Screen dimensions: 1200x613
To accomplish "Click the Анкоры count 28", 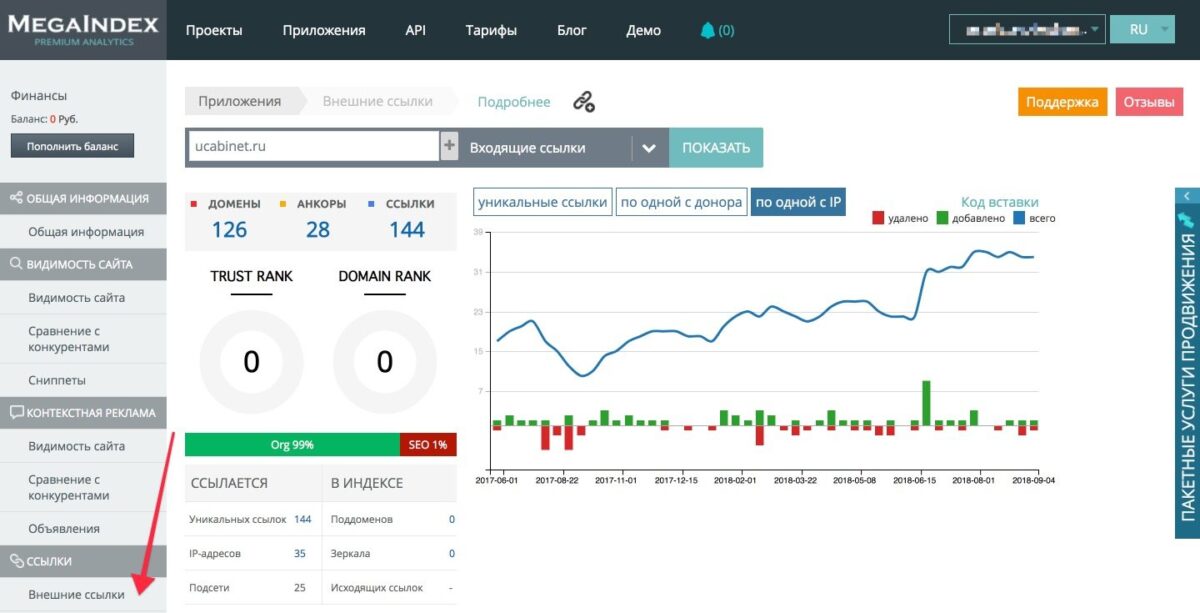I will point(318,230).
